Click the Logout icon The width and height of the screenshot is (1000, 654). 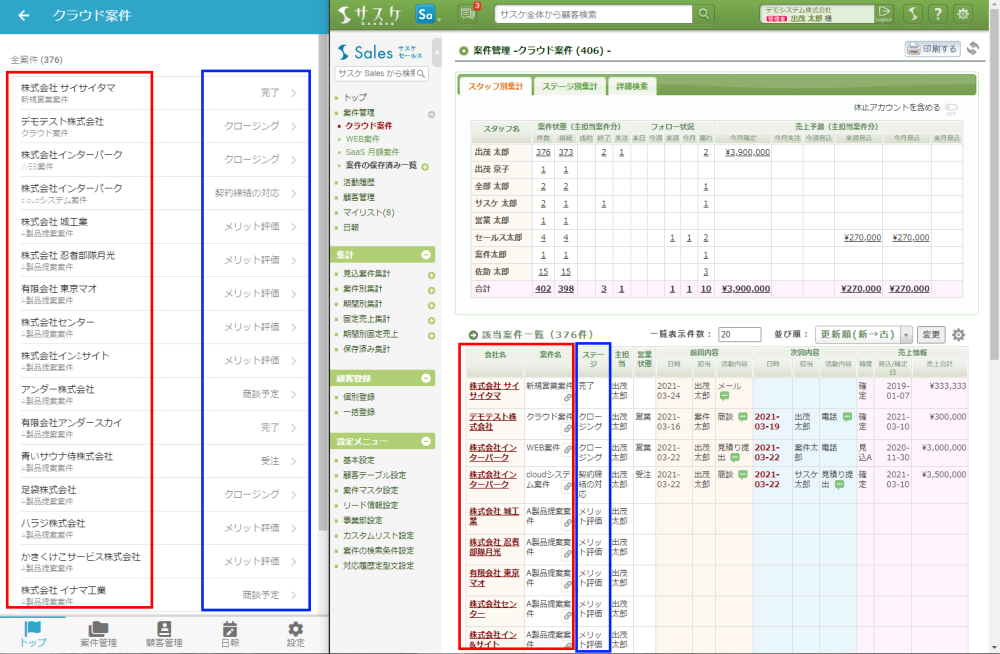pyautogui.click(x=883, y=13)
